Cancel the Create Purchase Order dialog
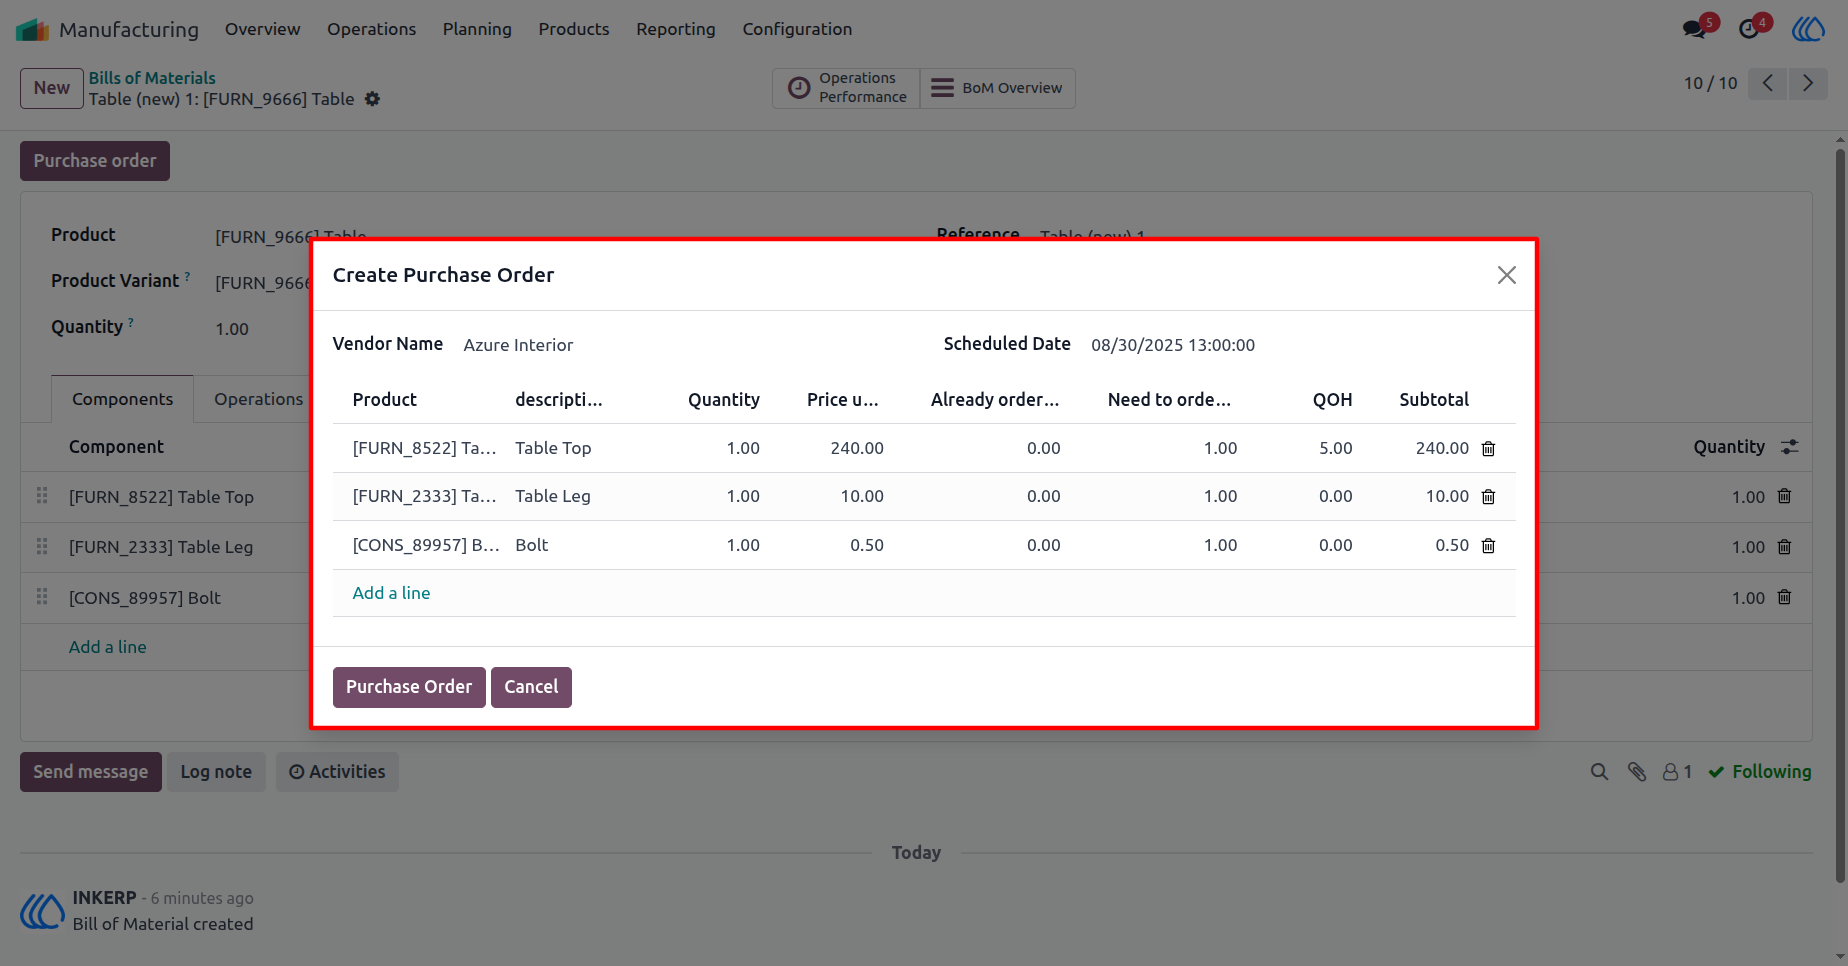The width and height of the screenshot is (1848, 966). (531, 687)
